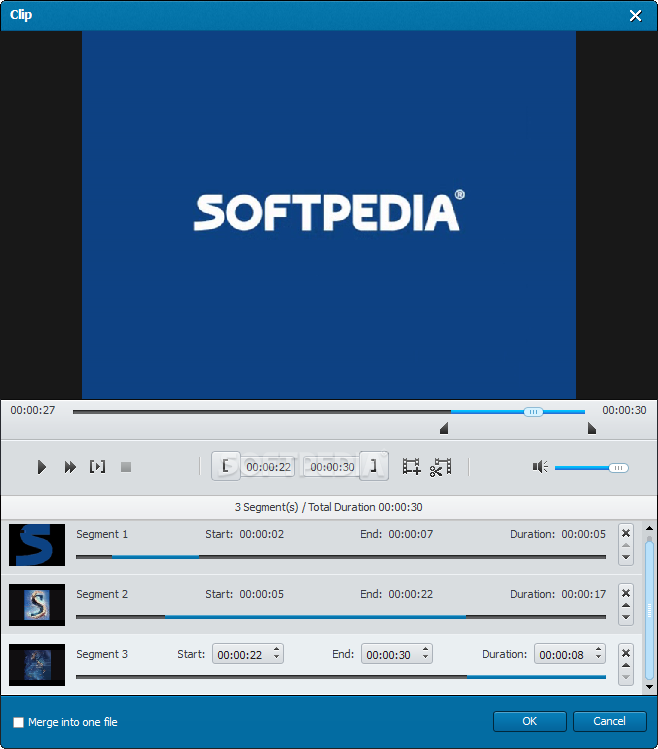Click the clip start marker on timeline
Viewport: 658px width, 749px height.
444,428
